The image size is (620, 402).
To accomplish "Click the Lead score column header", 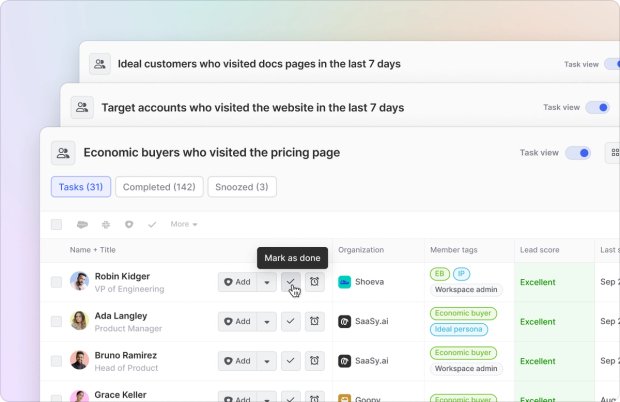I will (539, 250).
